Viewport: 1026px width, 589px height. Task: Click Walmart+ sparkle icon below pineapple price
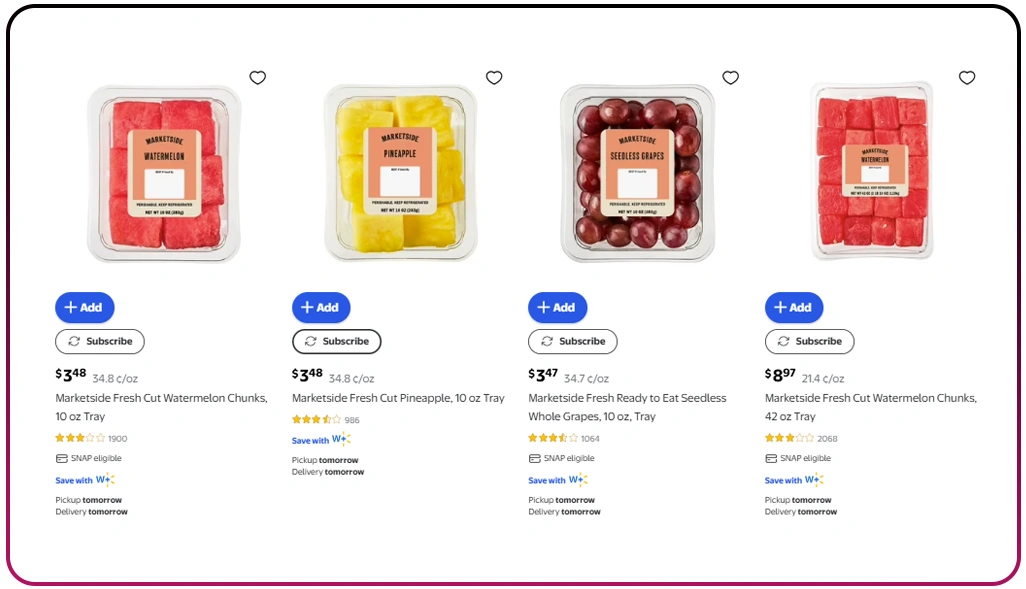pos(342,440)
